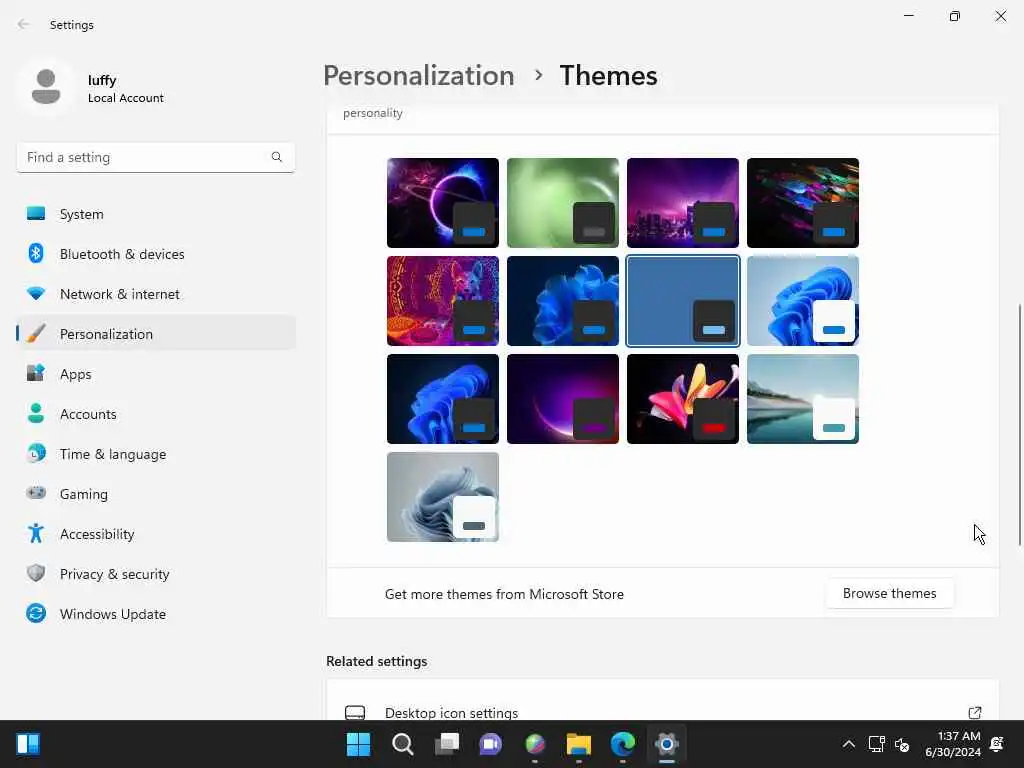Image resolution: width=1024 pixels, height=768 pixels.
Task: Click Browse themes button
Action: point(889,593)
